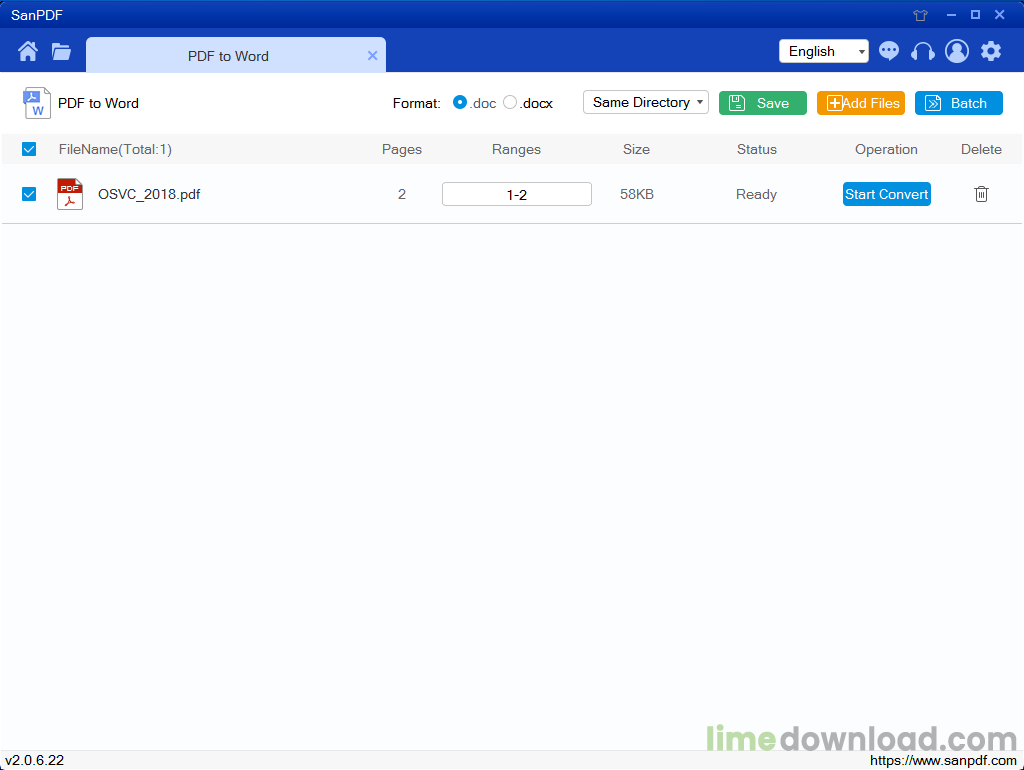Viewport: 1024px width, 770px height.
Task: Click the Status column header
Action: pos(757,150)
